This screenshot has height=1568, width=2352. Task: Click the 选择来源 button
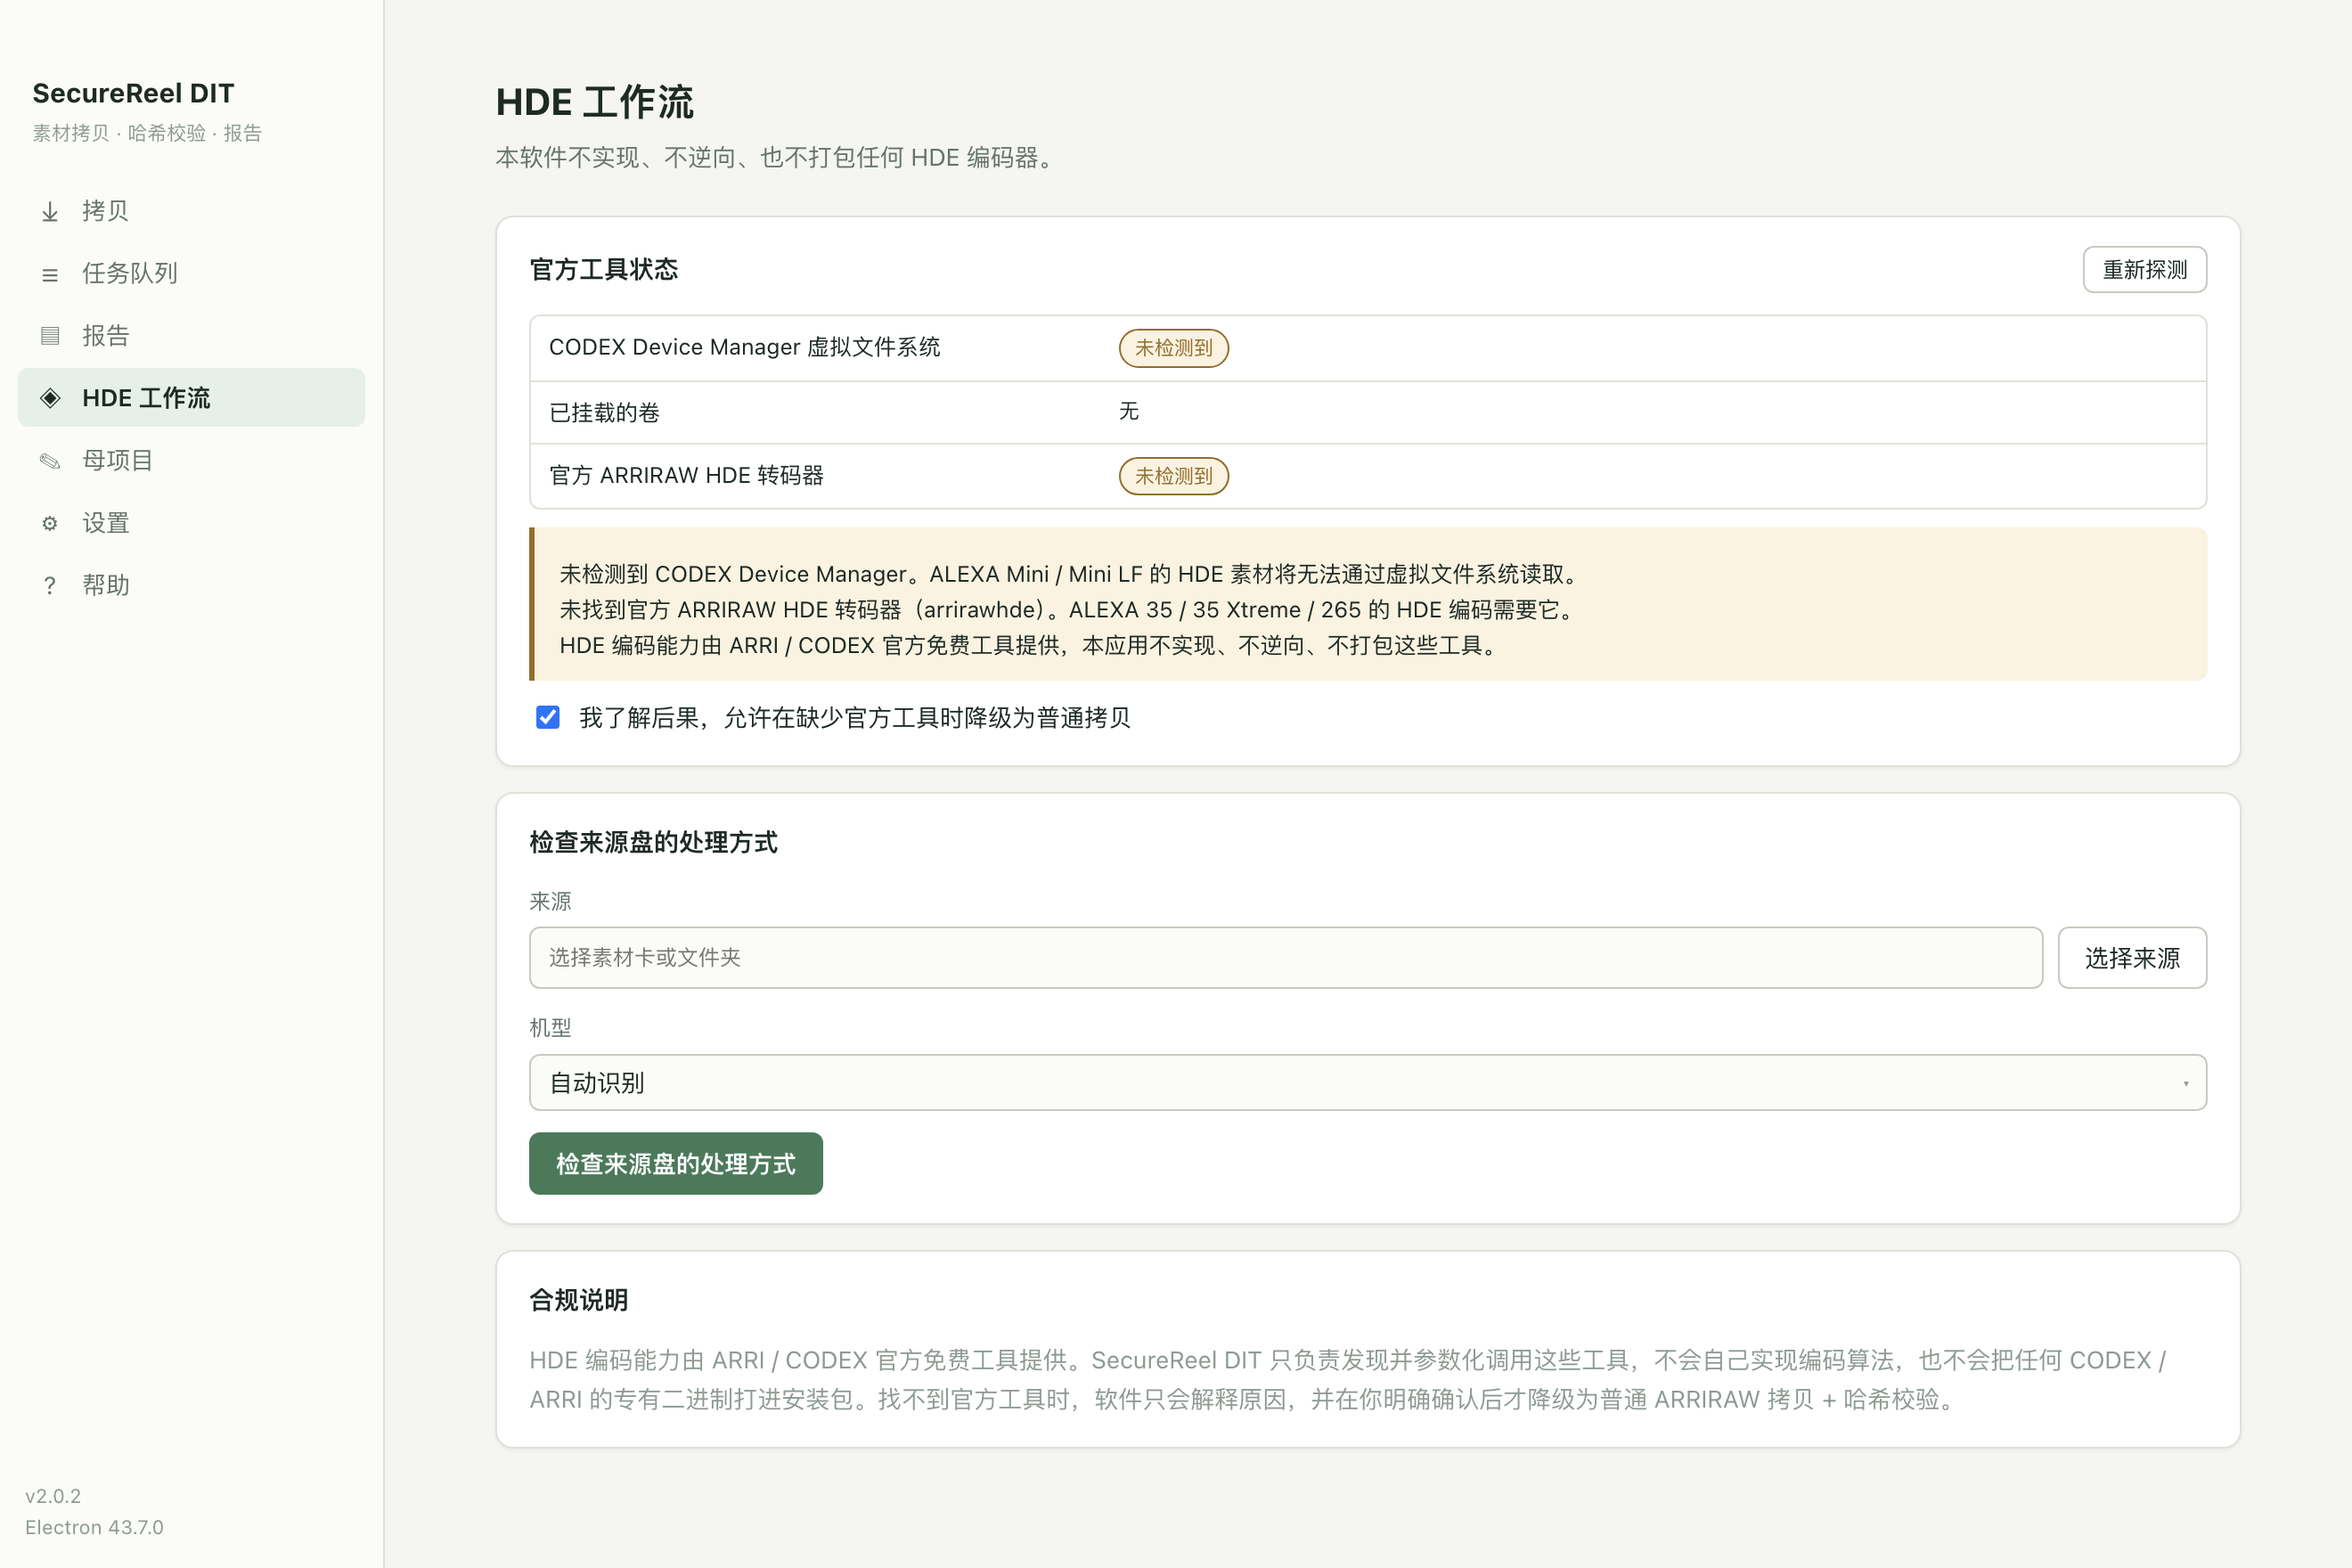2132,958
